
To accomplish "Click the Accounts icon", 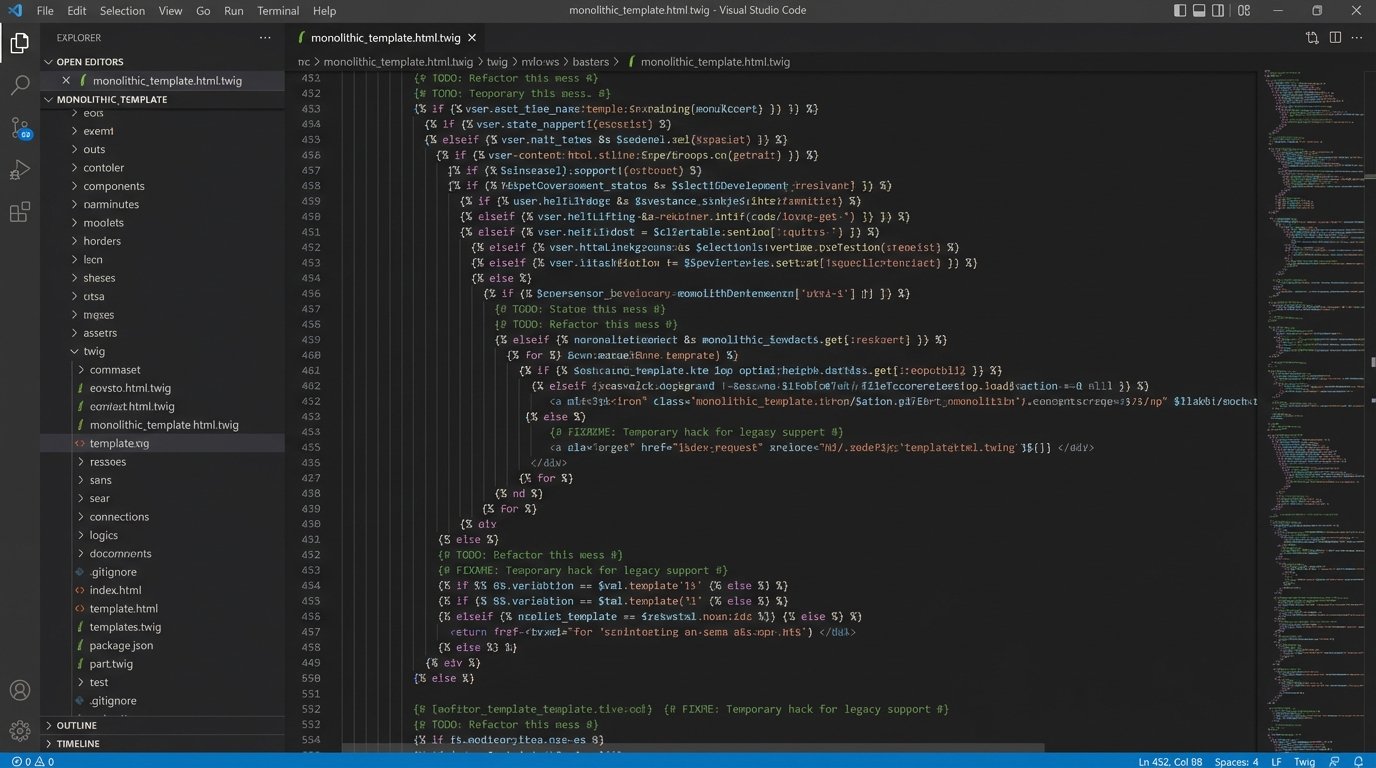I will tap(19, 690).
